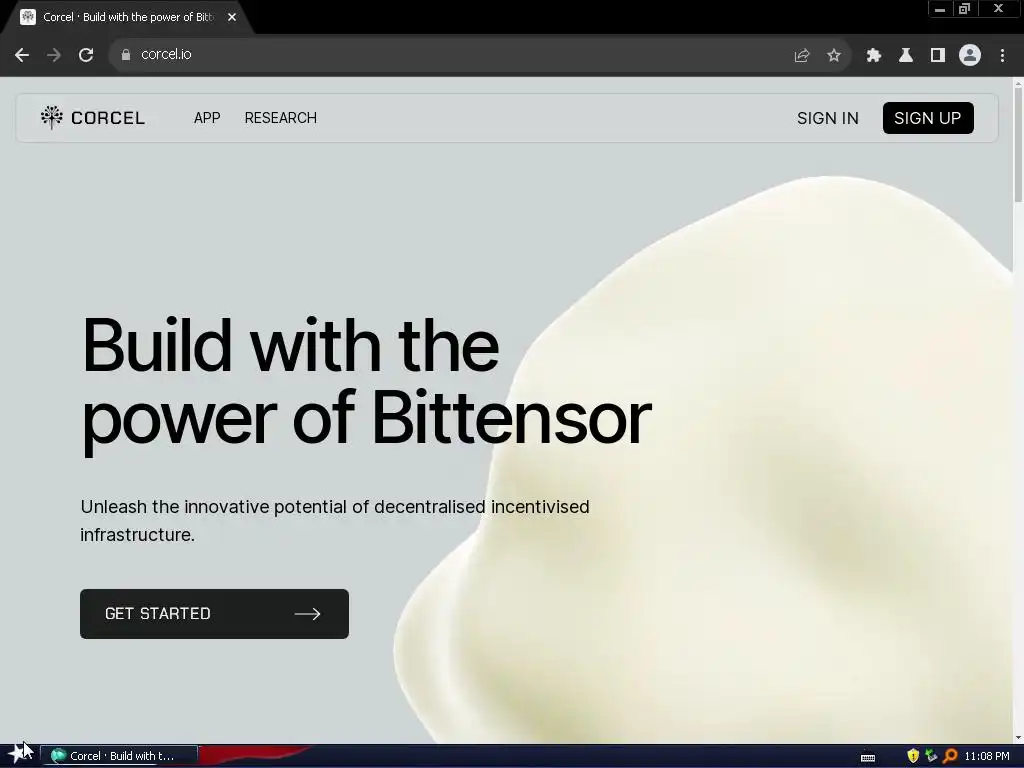Screen dimensions: 1024x768
Task: Click the share page icon
Action: pos(801,56)
